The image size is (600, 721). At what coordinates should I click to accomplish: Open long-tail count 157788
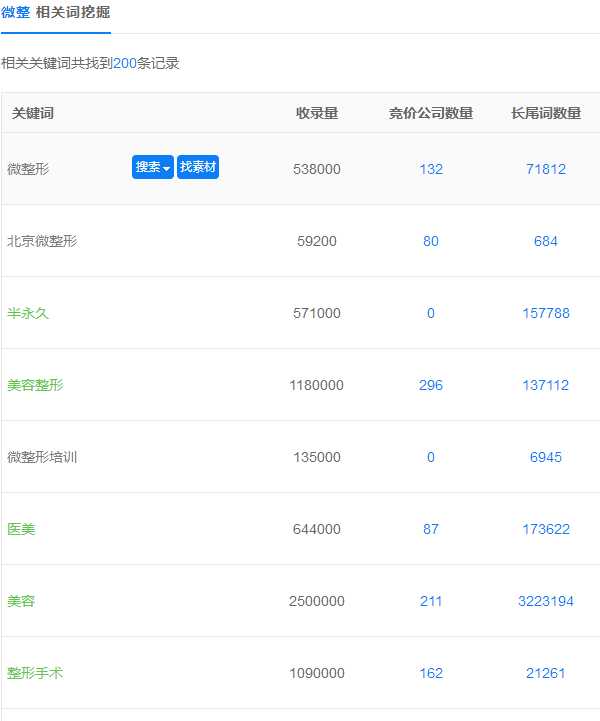tap(546, 313)
